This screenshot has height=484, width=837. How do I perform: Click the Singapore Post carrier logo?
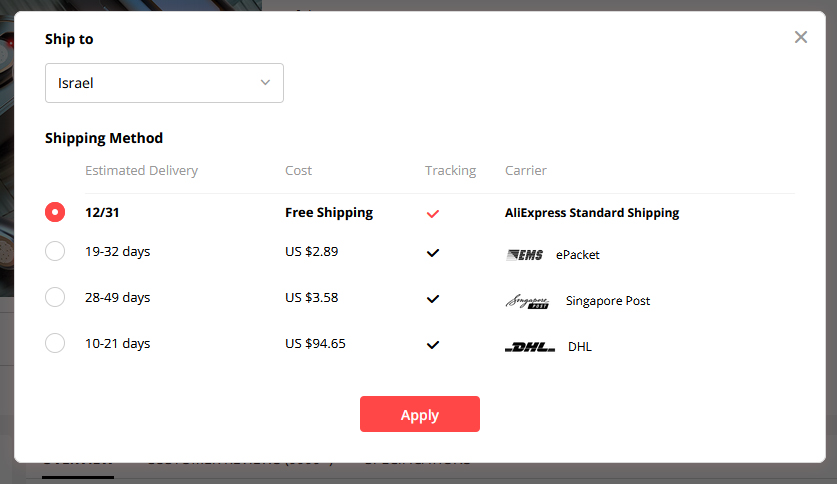[x=527, y=301]
